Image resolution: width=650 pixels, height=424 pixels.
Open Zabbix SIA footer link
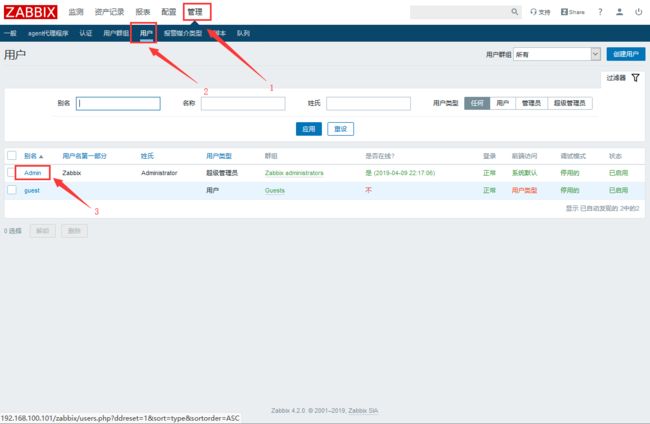point(363,411)
